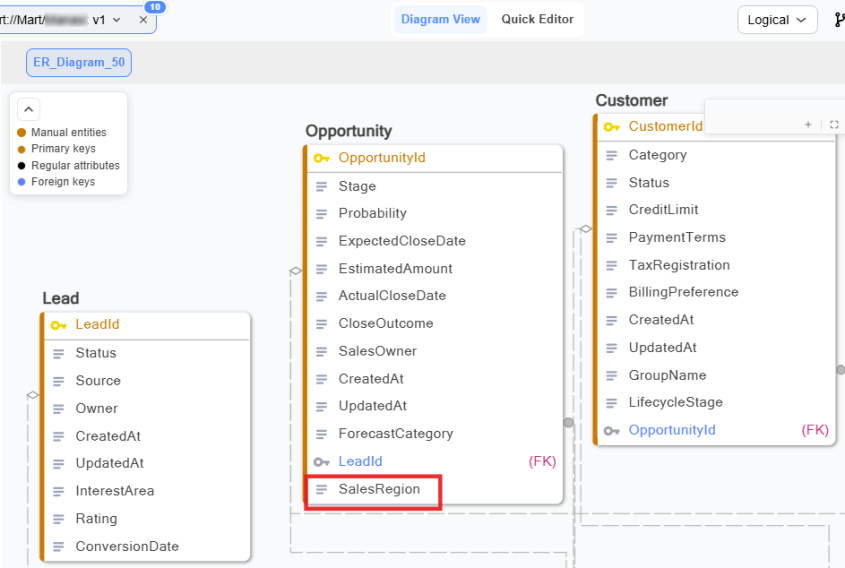
Task: Open the Logical model type dropdown
Action: tap(777, 20)
